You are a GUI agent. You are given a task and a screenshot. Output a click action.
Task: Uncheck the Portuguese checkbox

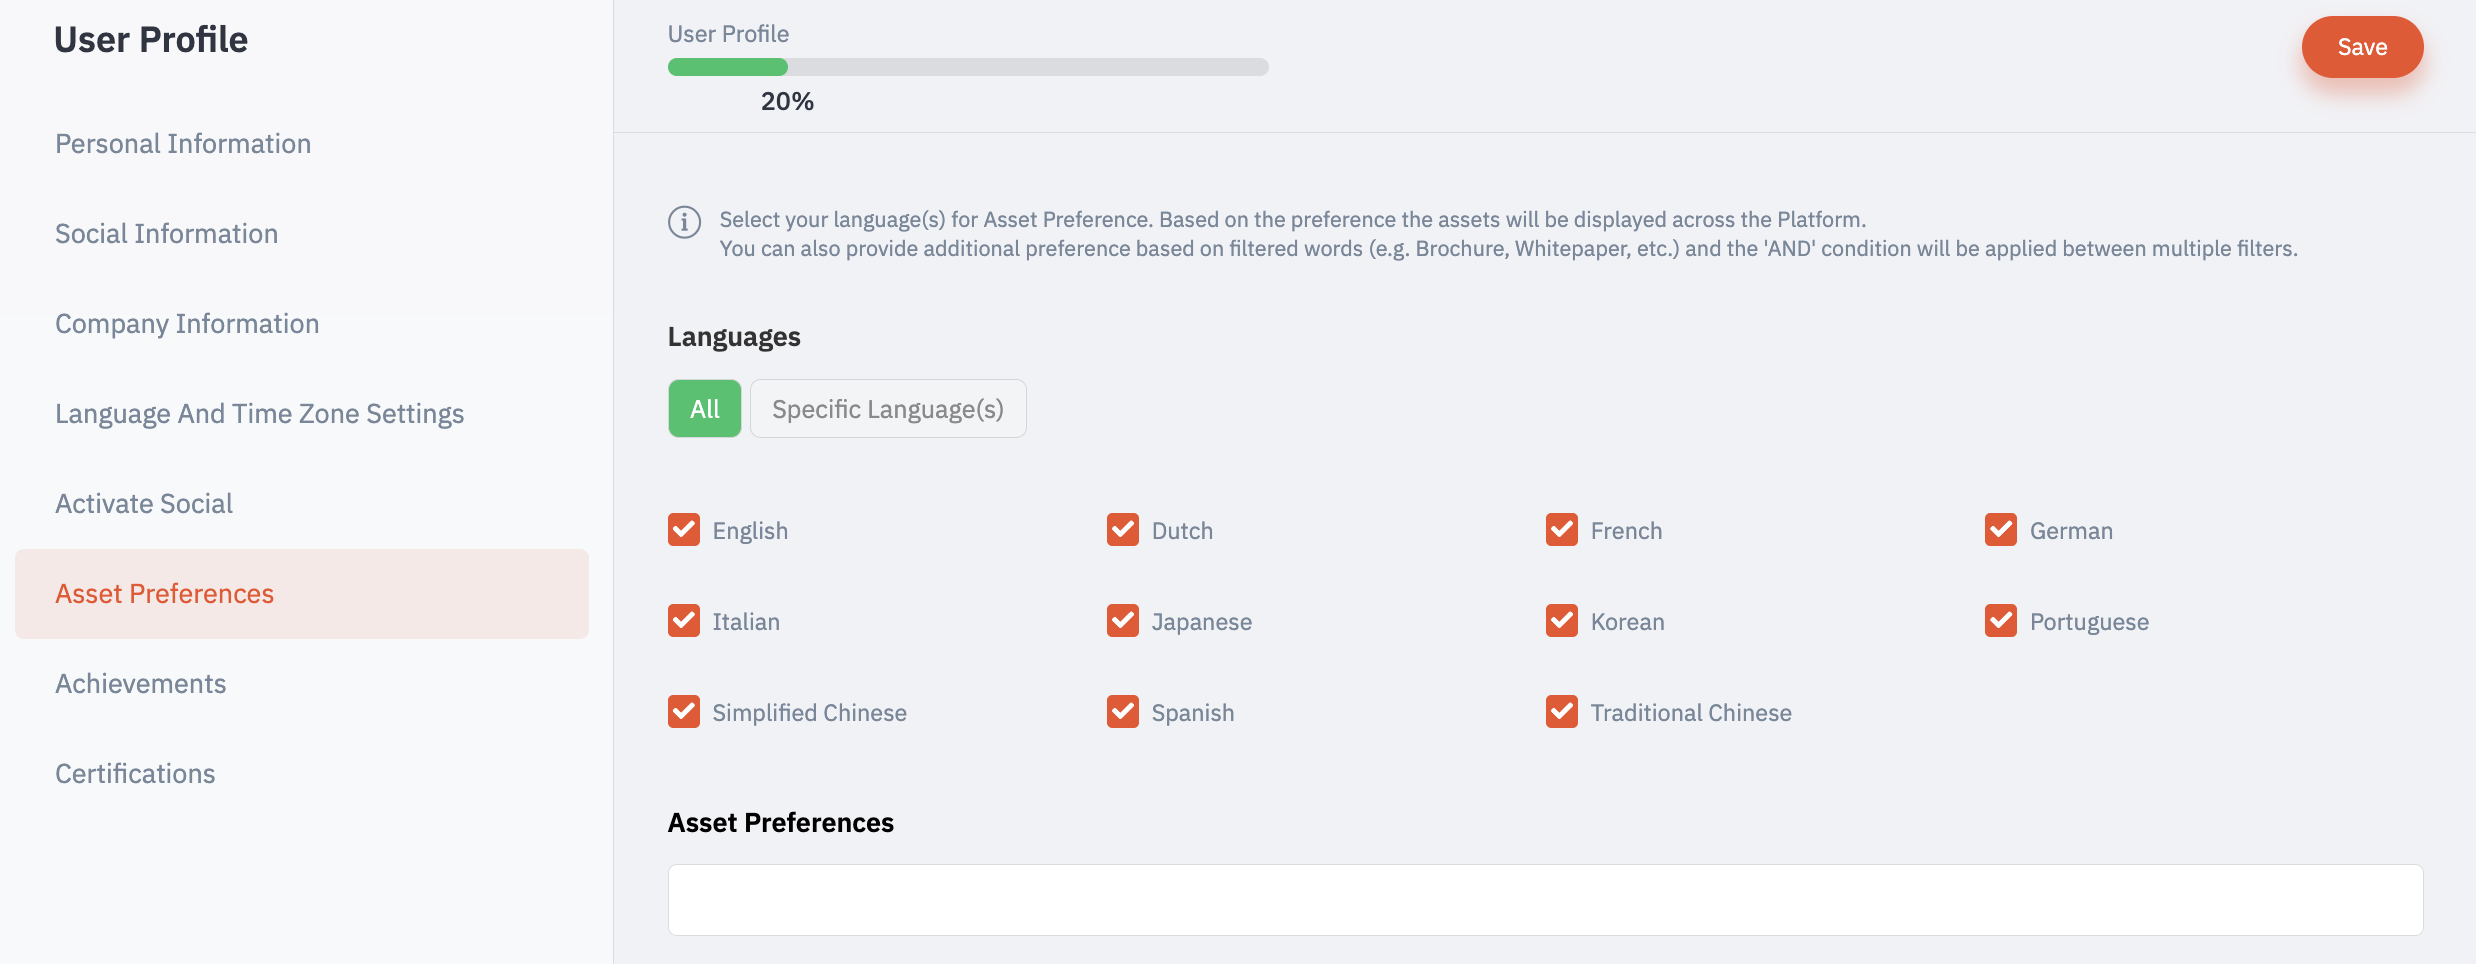2001,621
